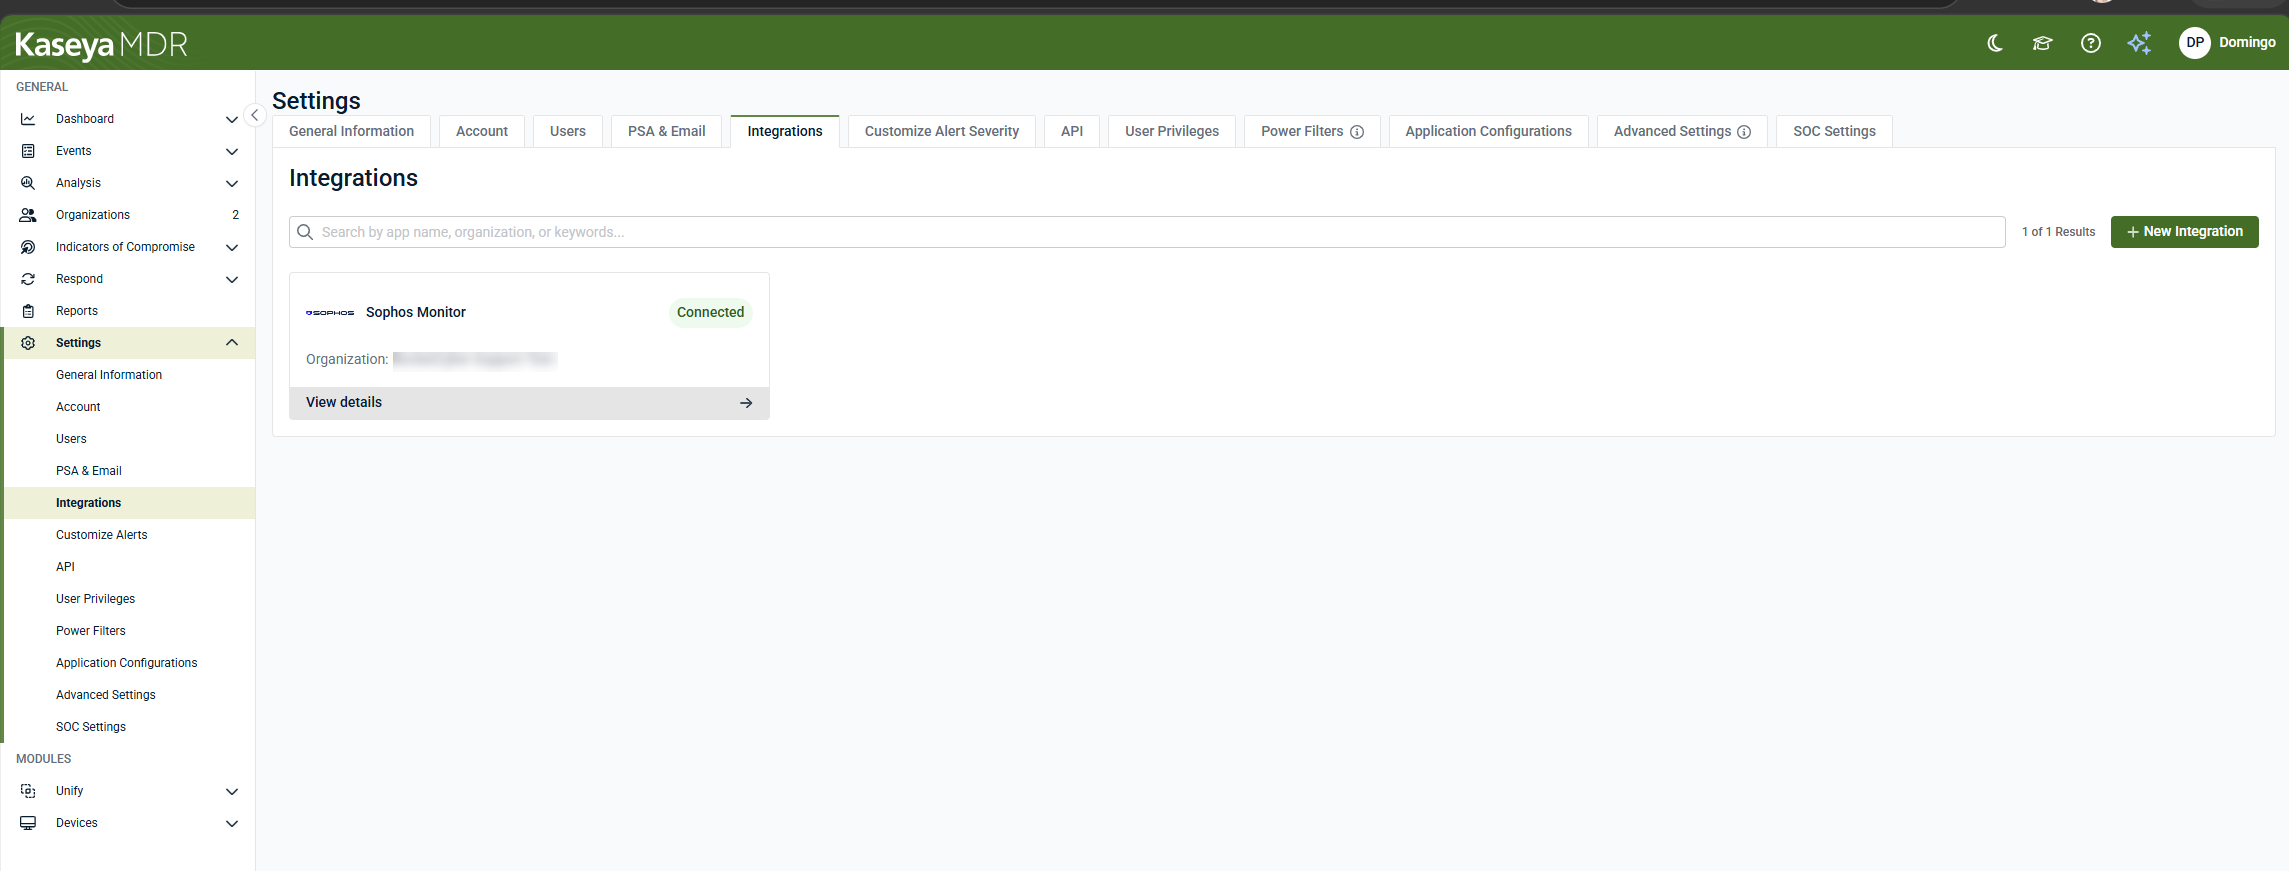This screenshot has width=2289, height=871.
Task: Open the help question mark icon
Action: [x=2090, y=43]
